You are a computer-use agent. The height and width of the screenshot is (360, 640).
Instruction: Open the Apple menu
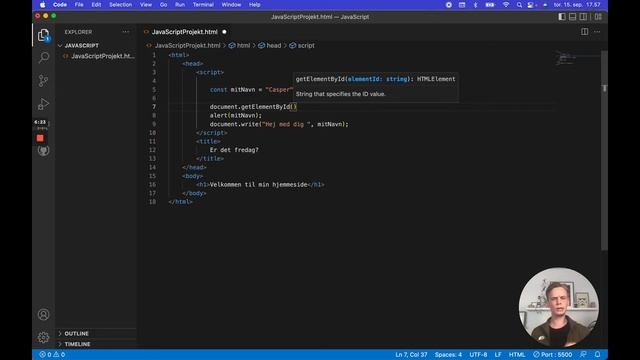tap(42, 5)
